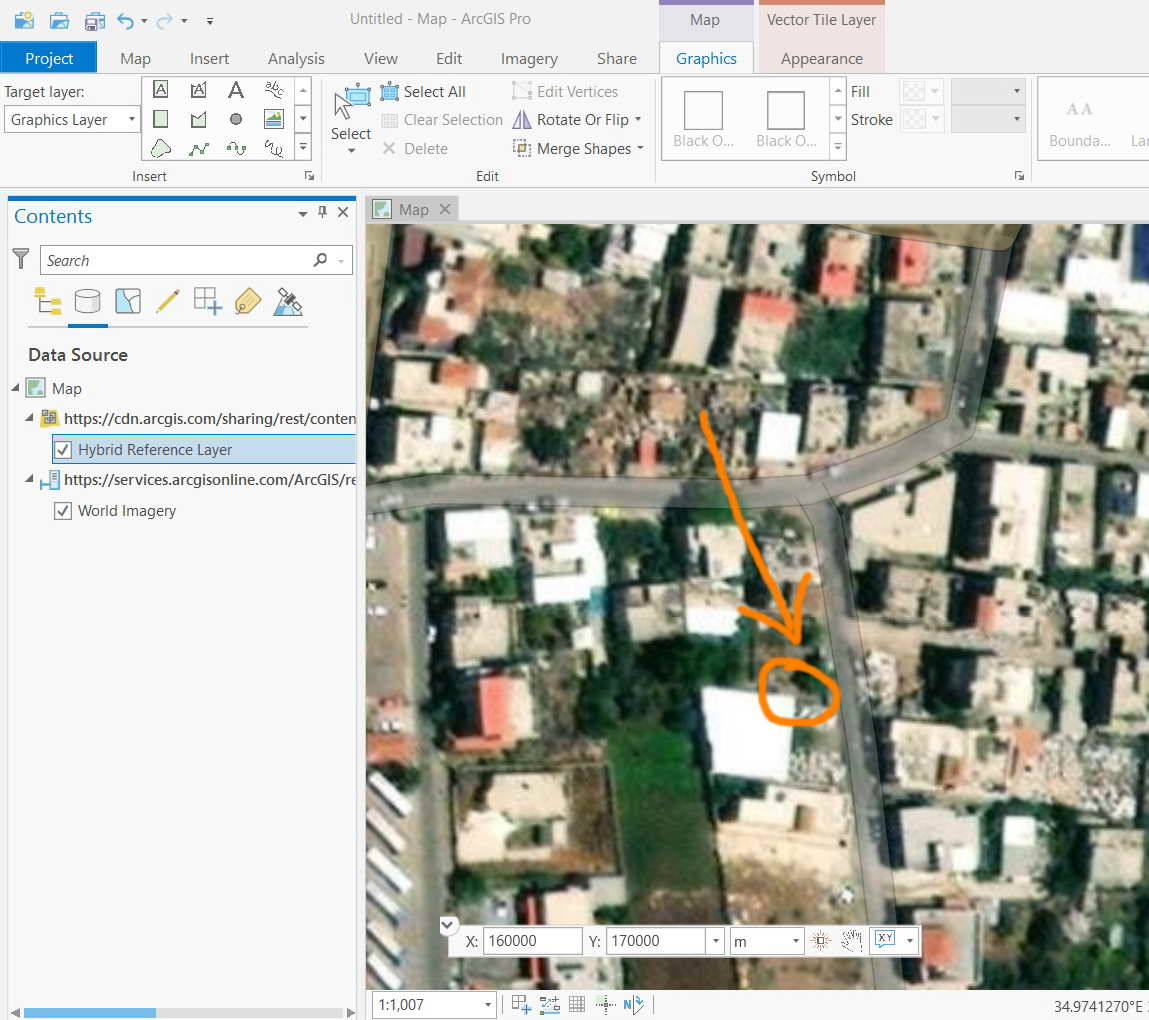This screenshot has width=1149, height=1020.
Task: Click the X coordinate input field
Action: pyautogui.click(x=532, y=941)
